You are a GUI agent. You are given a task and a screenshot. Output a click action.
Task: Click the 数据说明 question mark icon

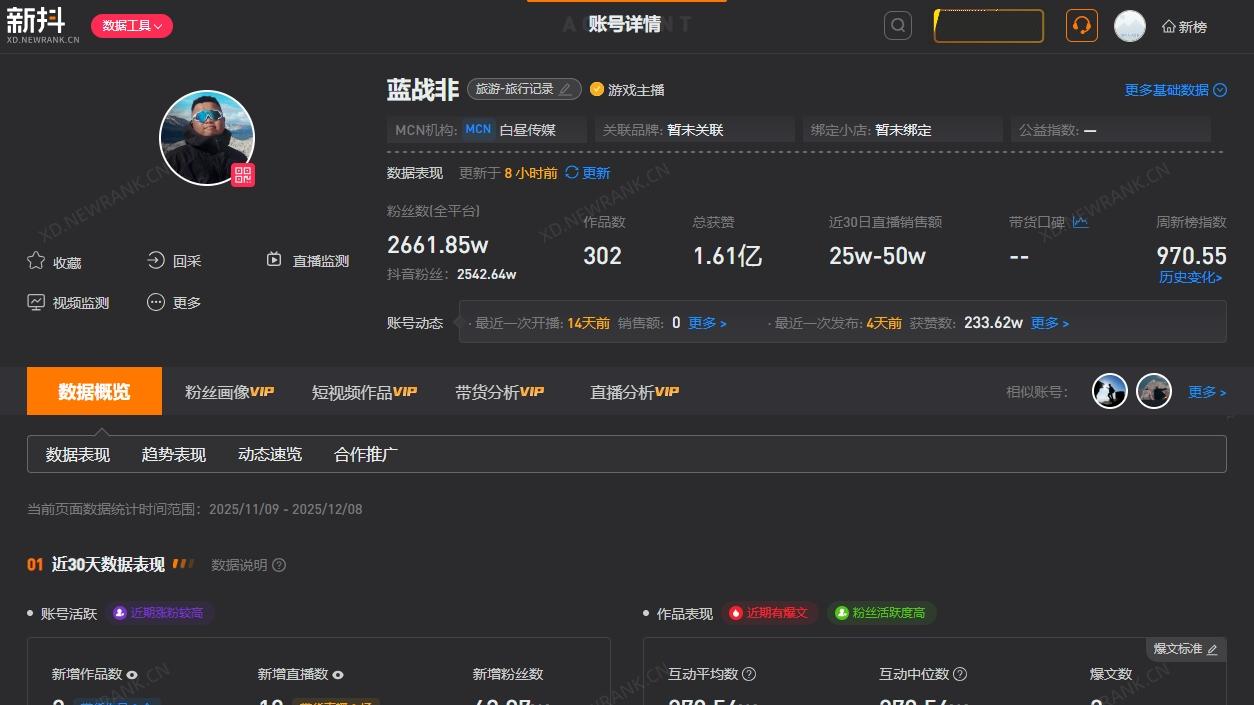point(278,565)
